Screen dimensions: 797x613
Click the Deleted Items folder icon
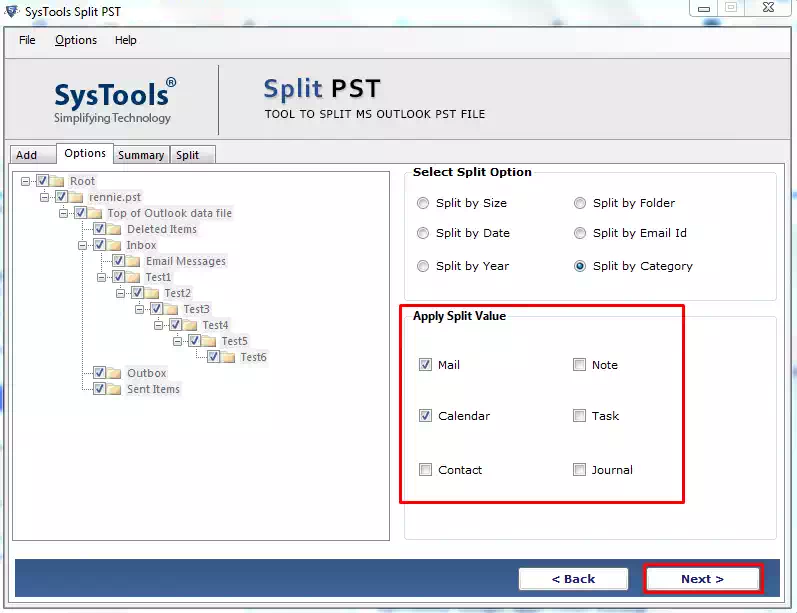pyautogui.click(x=114, y=229)
